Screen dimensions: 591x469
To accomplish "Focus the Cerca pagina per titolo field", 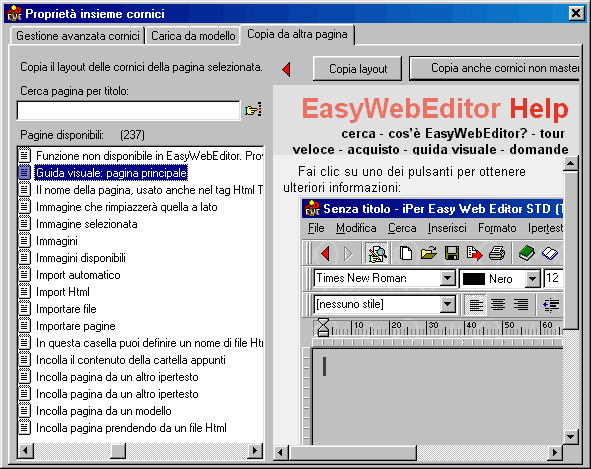I will (128, 110).
